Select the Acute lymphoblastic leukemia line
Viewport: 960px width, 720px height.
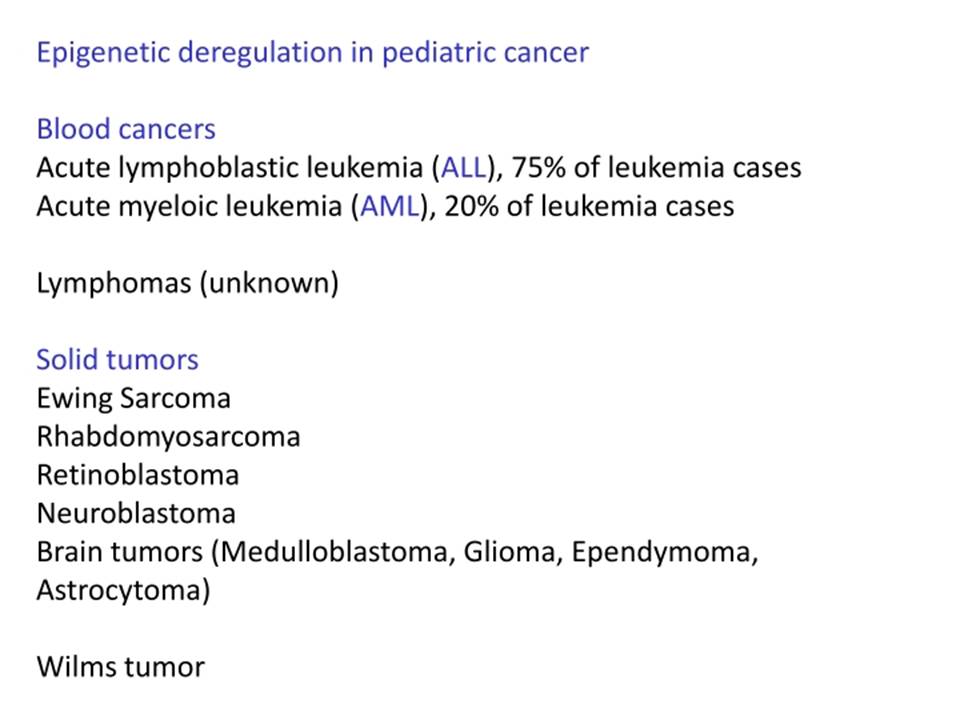pyautogui.click(x=419, y=168)
